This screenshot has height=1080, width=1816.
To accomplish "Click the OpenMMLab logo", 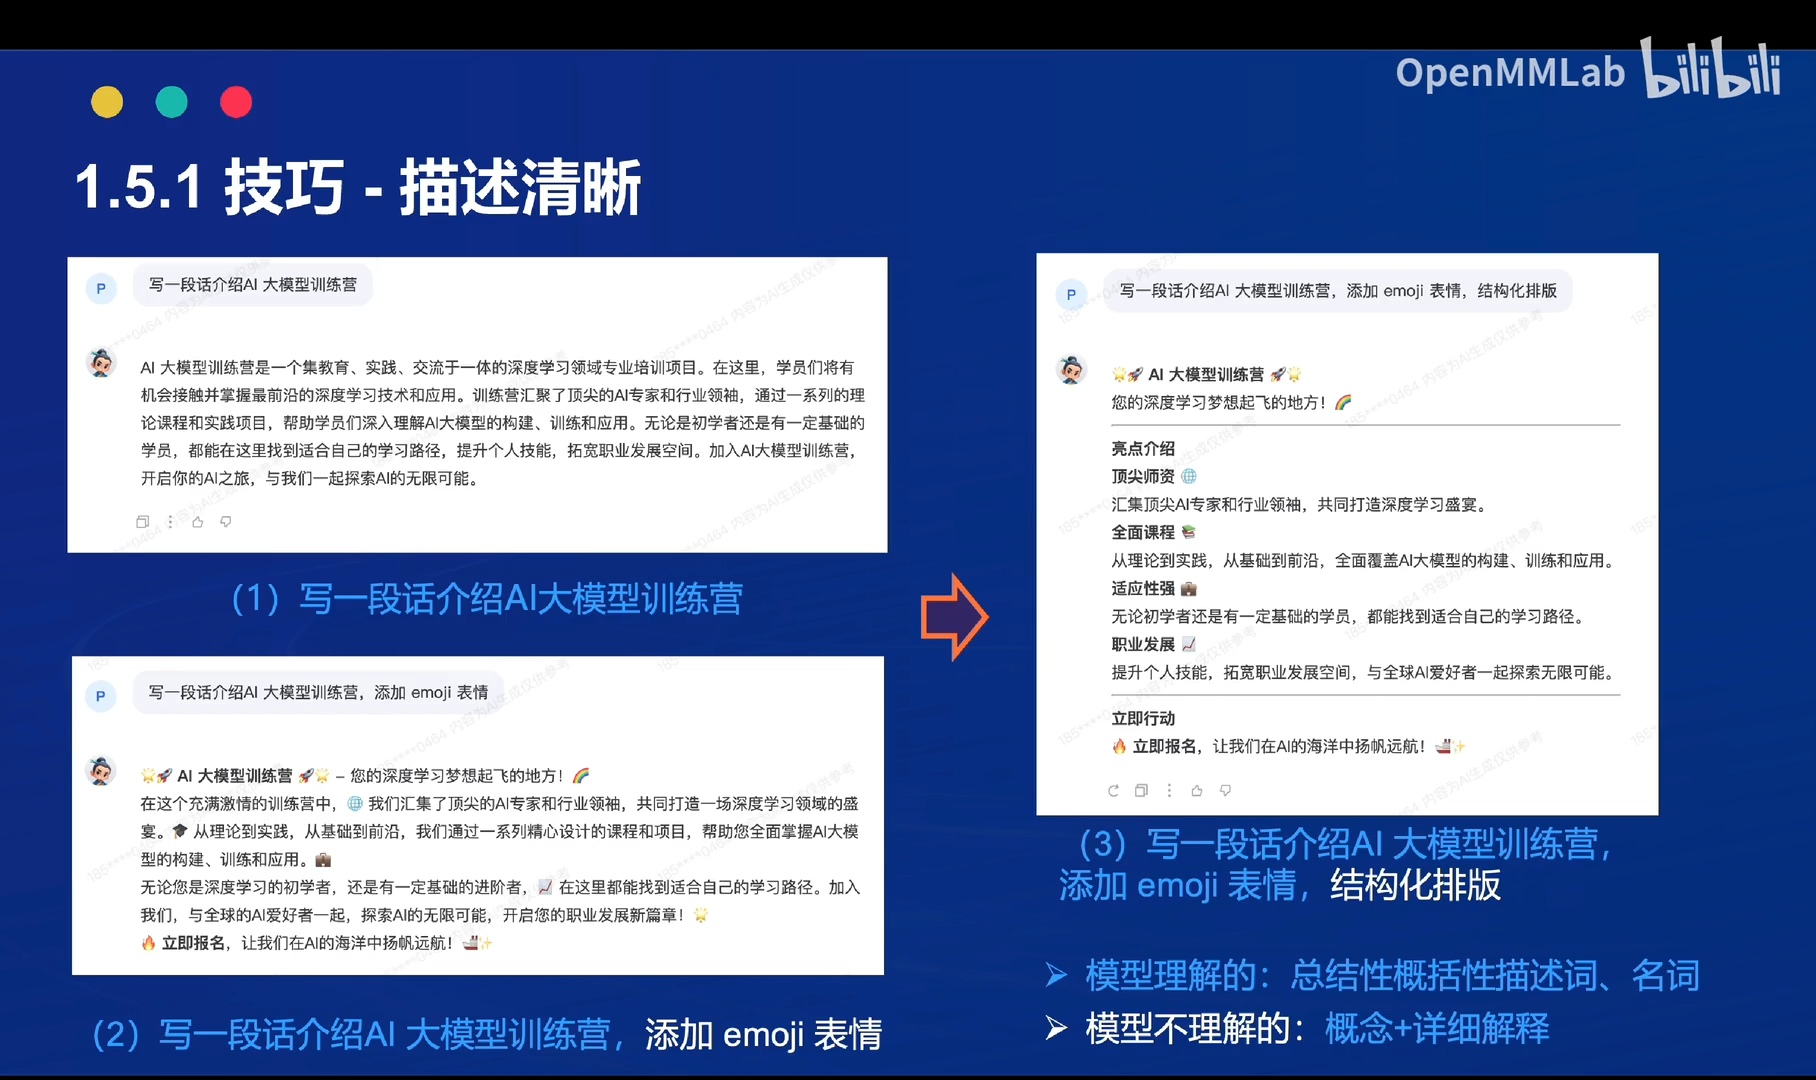I will point(1510,73).
